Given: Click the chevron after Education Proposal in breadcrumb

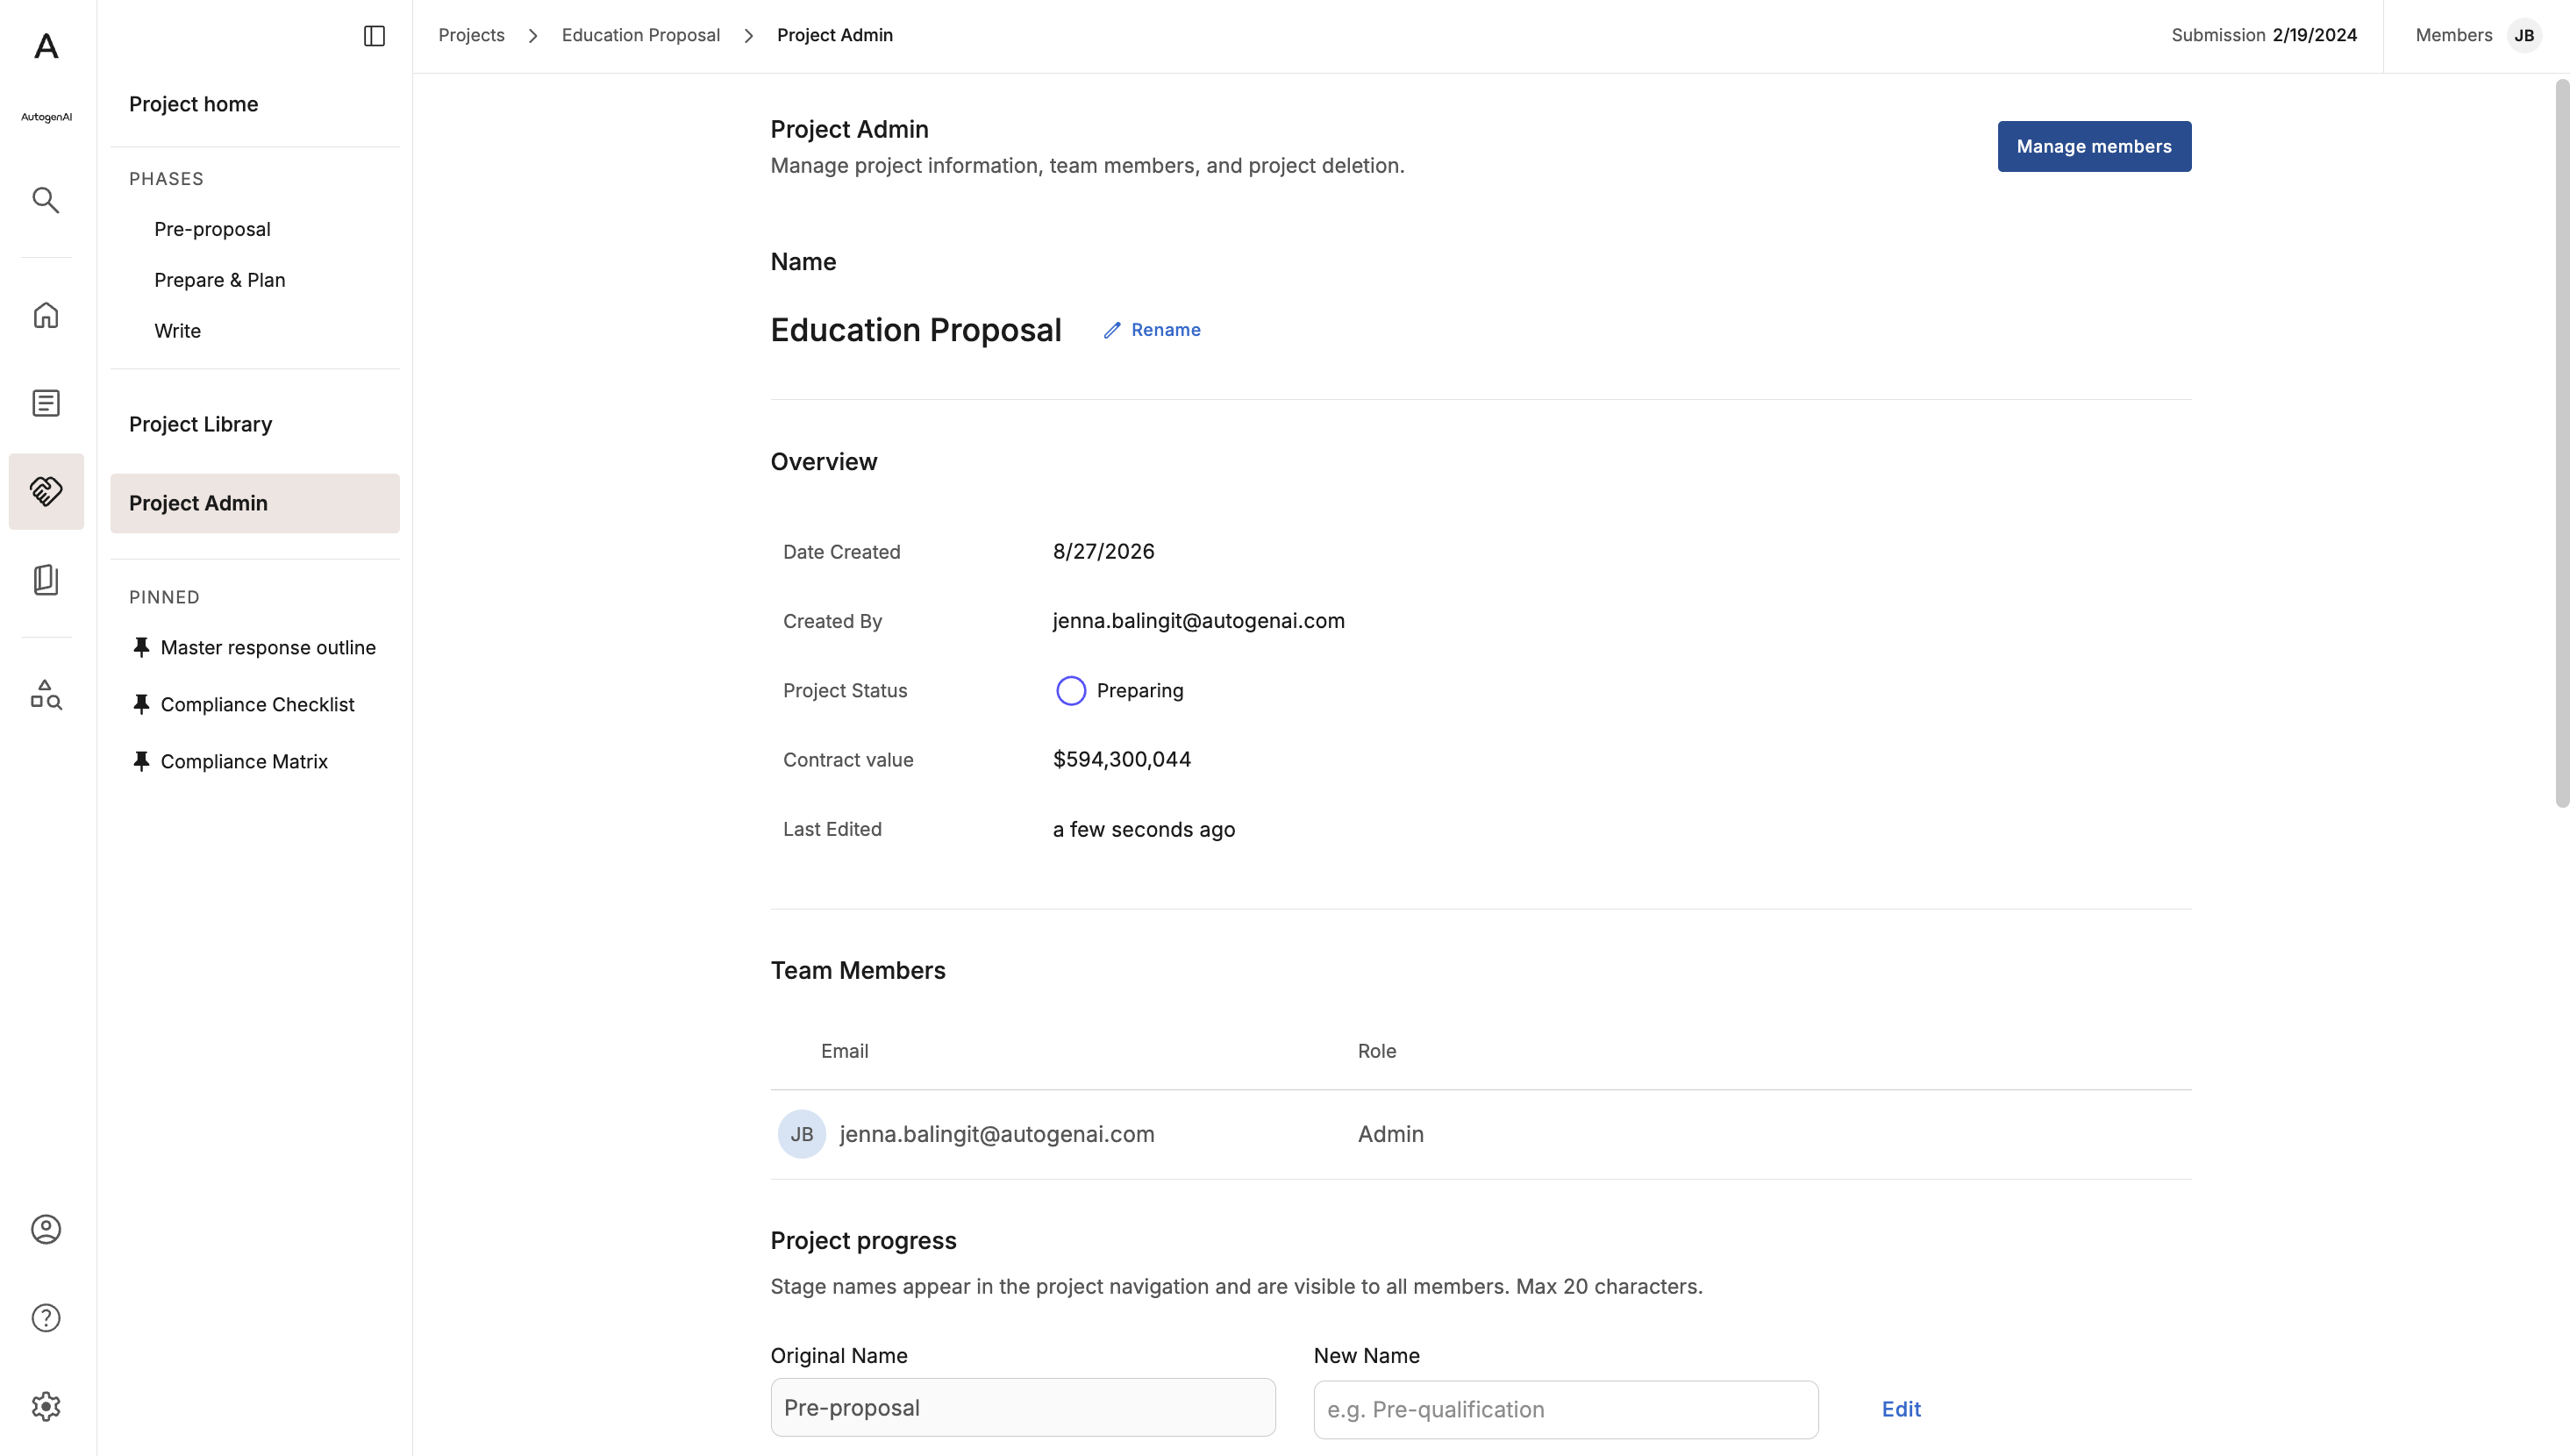Looking at the screenshot, I should pyautogui.click(x=748, y=36).
